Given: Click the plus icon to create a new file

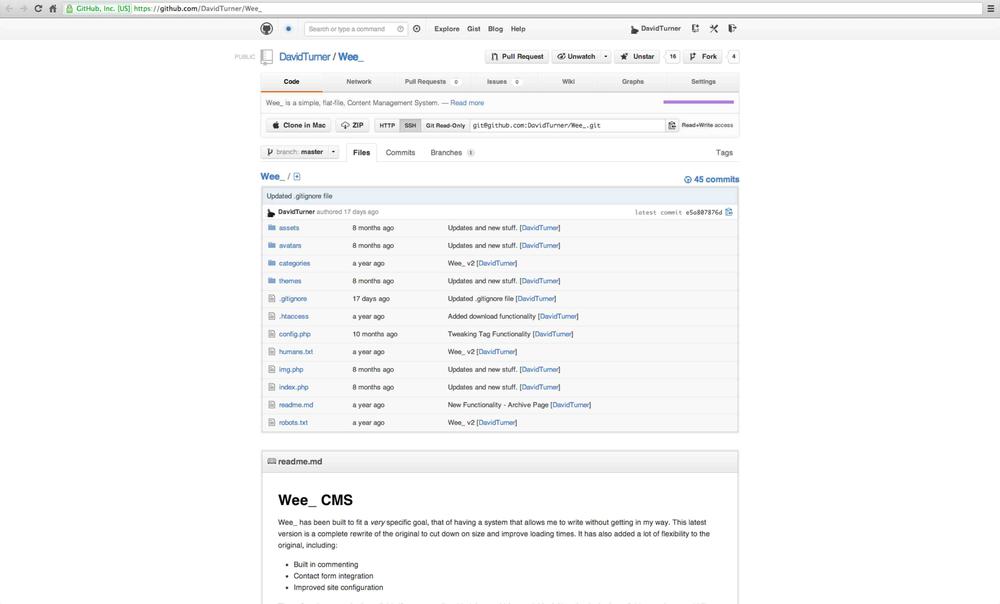Looking at the screenshot, I should [297, 177].
